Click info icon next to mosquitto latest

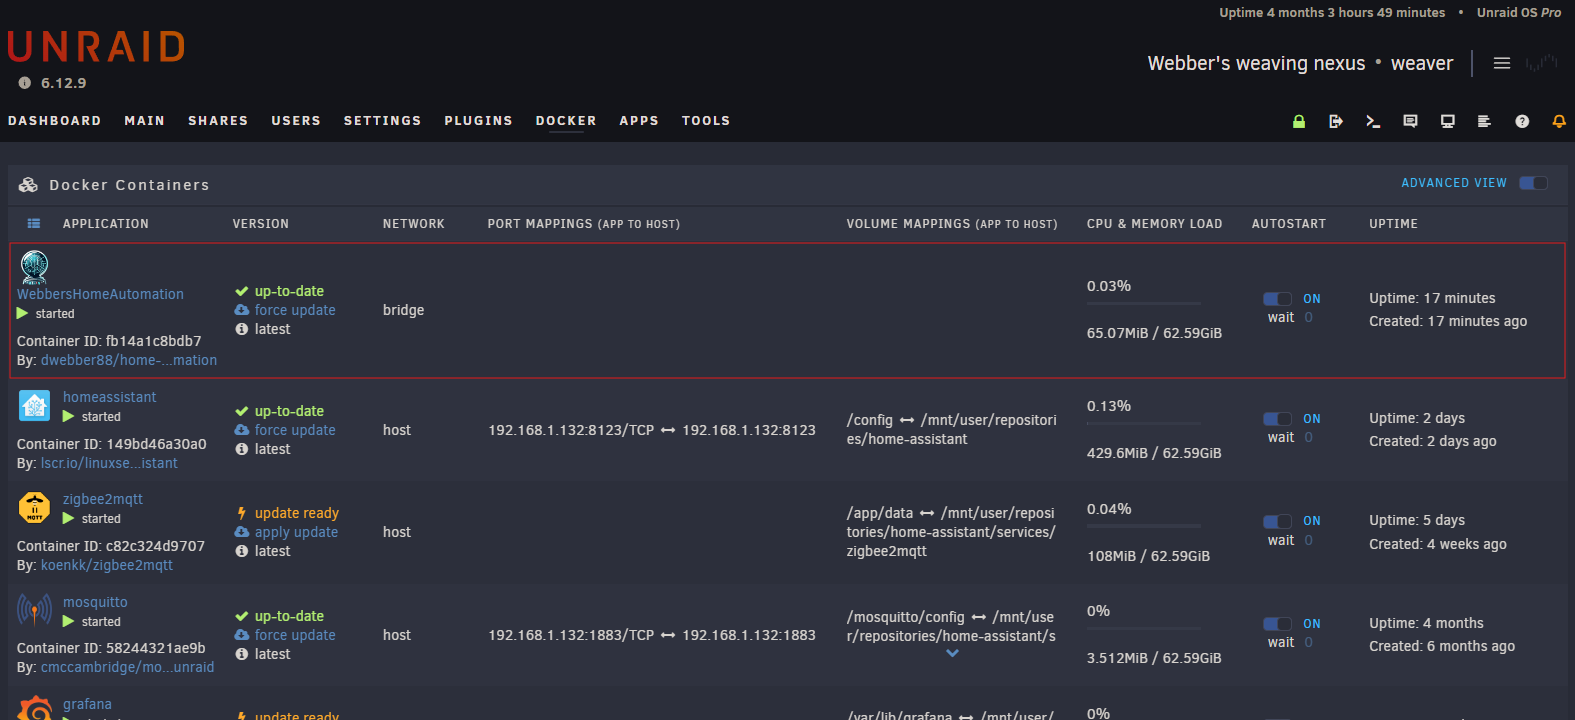242,654
